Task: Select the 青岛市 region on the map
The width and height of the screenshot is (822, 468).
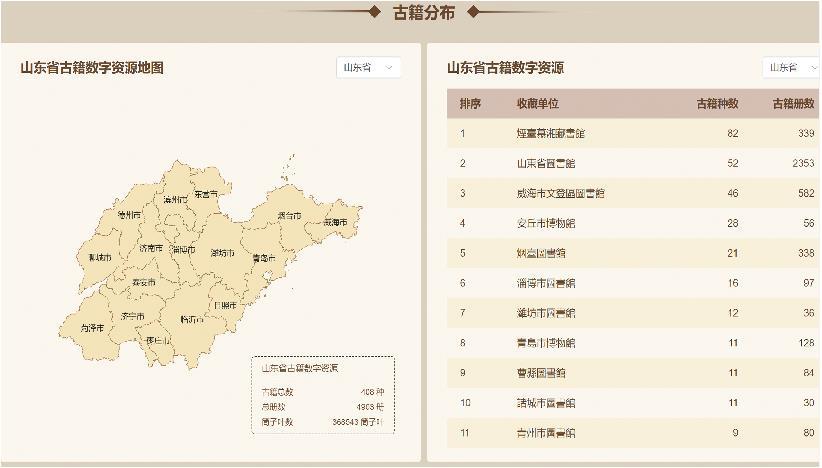Action: coord(264,258)
